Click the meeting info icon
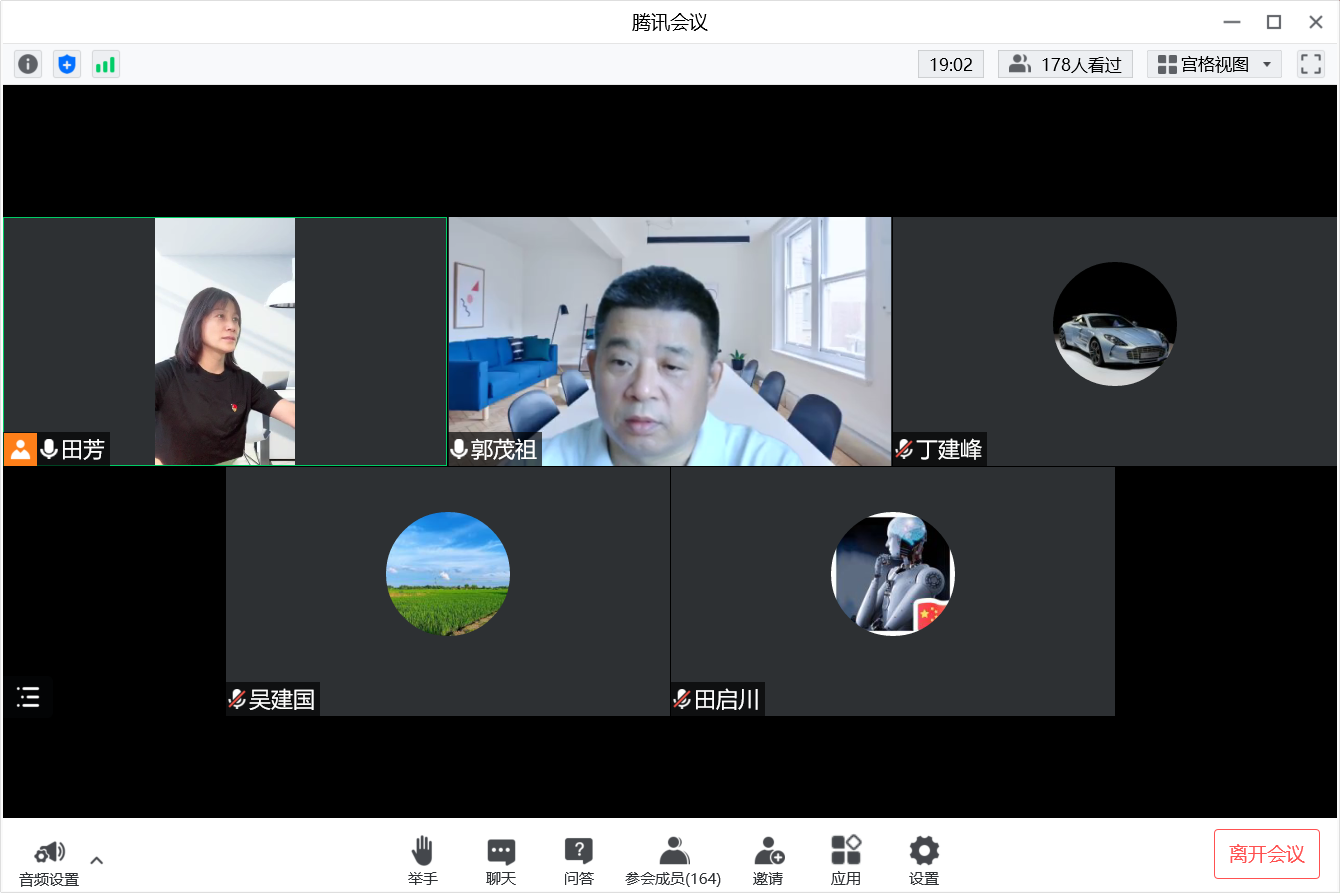The height and width of the screenshot is (893, 1340). tap(28, 64)
